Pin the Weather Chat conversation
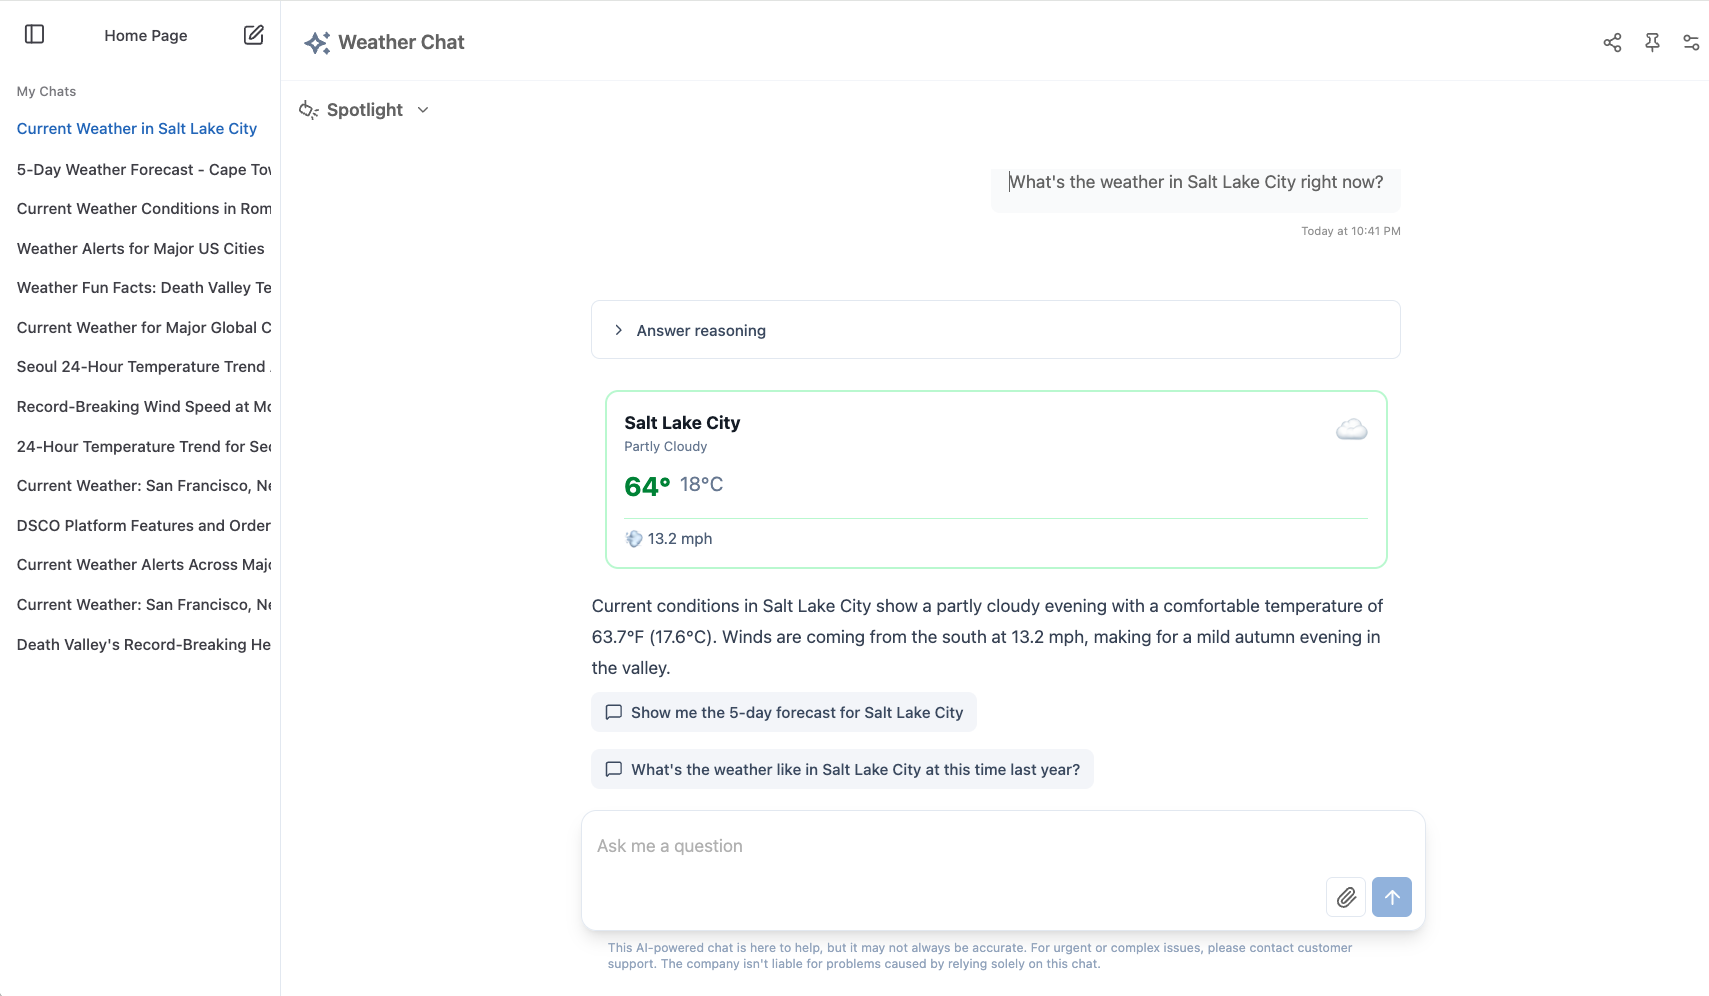The image size is (1709, 996). pos(1652,42)
